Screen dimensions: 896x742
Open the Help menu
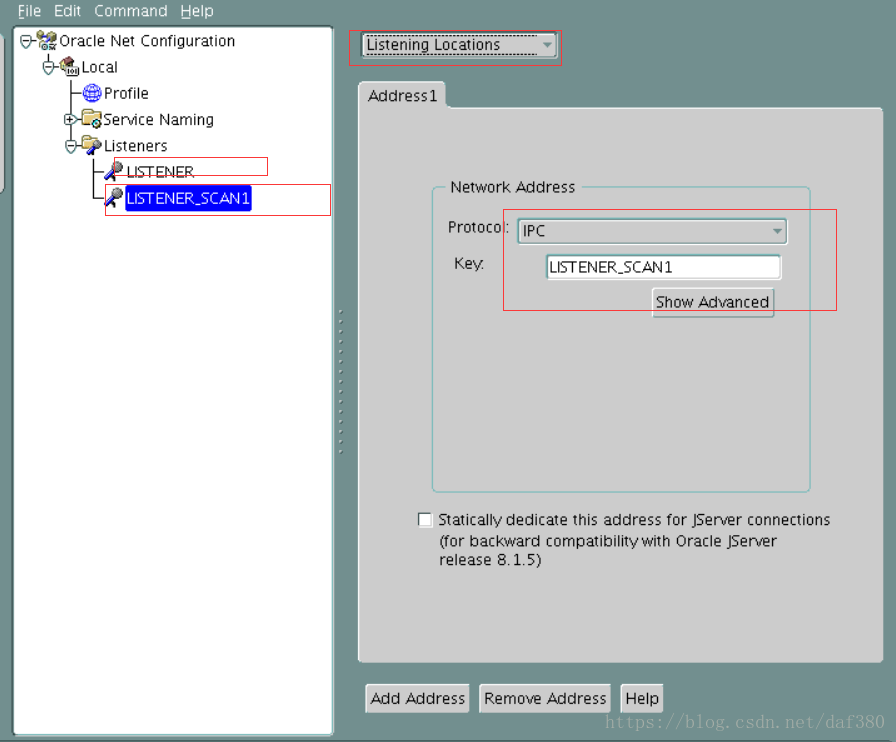click(197, 11)
